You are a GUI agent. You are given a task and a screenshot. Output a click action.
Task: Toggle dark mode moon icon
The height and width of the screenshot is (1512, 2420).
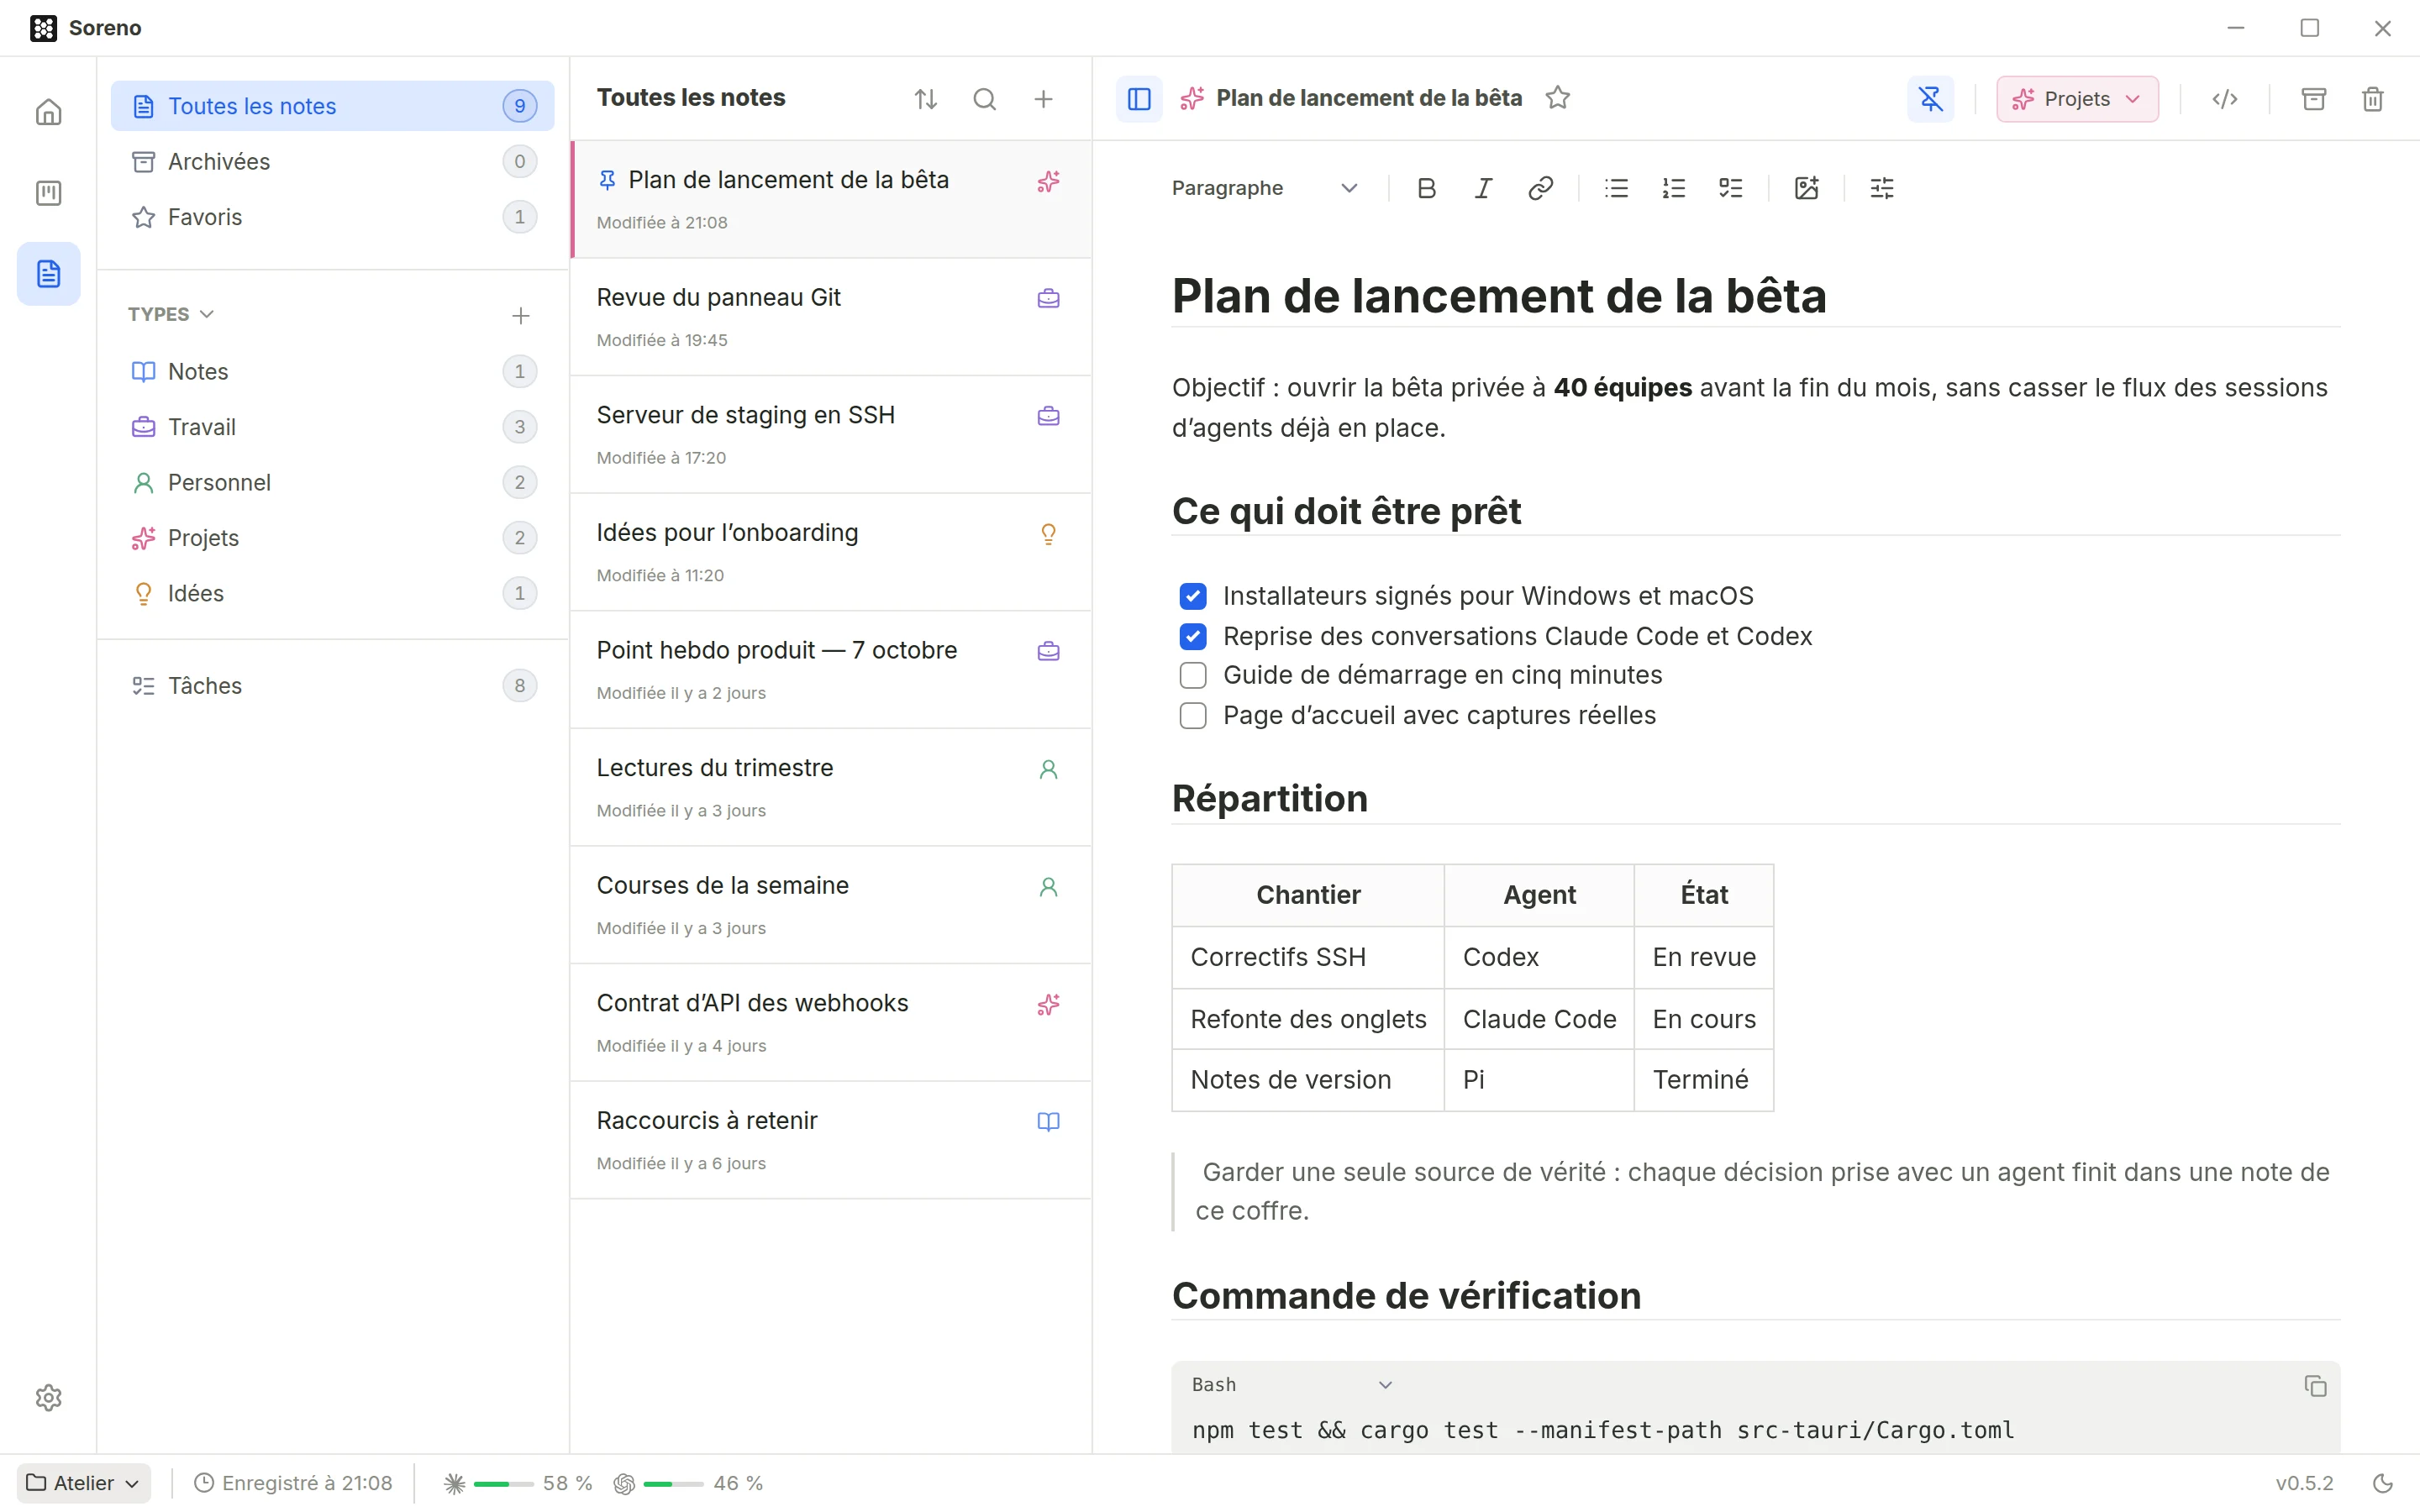point(2384,1483)
